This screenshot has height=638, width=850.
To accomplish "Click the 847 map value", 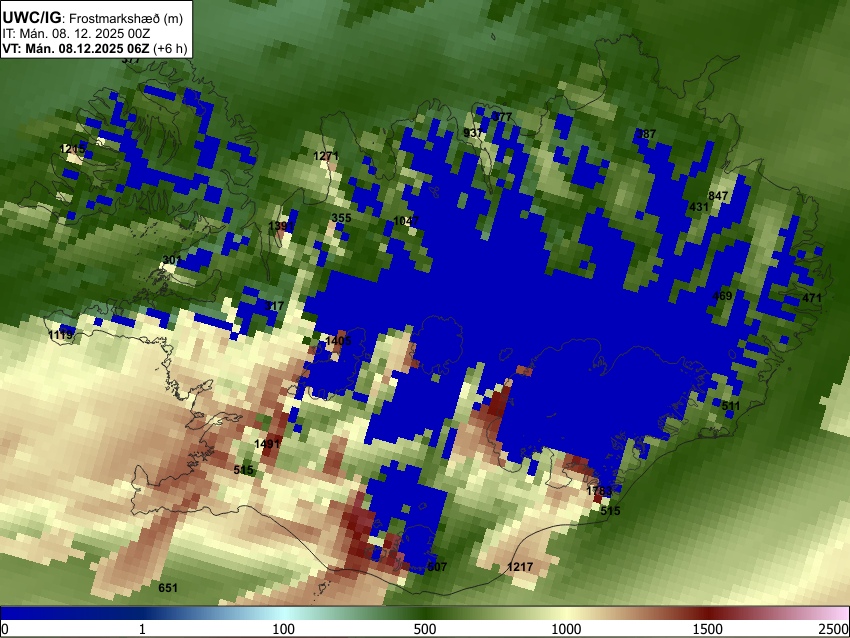I will point(718,196).
